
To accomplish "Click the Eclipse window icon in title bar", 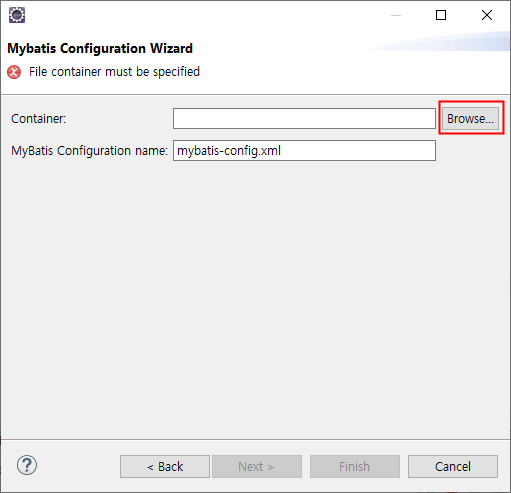I will [x=17, y=15].
